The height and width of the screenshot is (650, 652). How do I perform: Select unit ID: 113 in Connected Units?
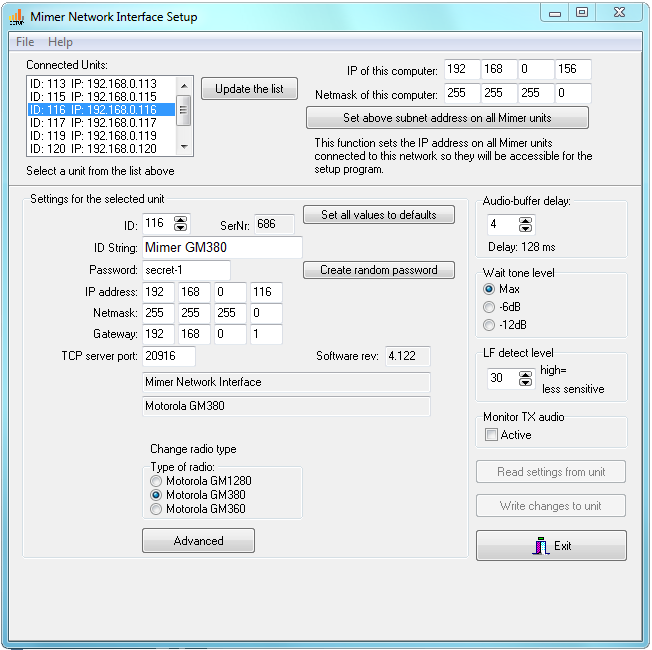pyautogui.click(x=101, y=84)
